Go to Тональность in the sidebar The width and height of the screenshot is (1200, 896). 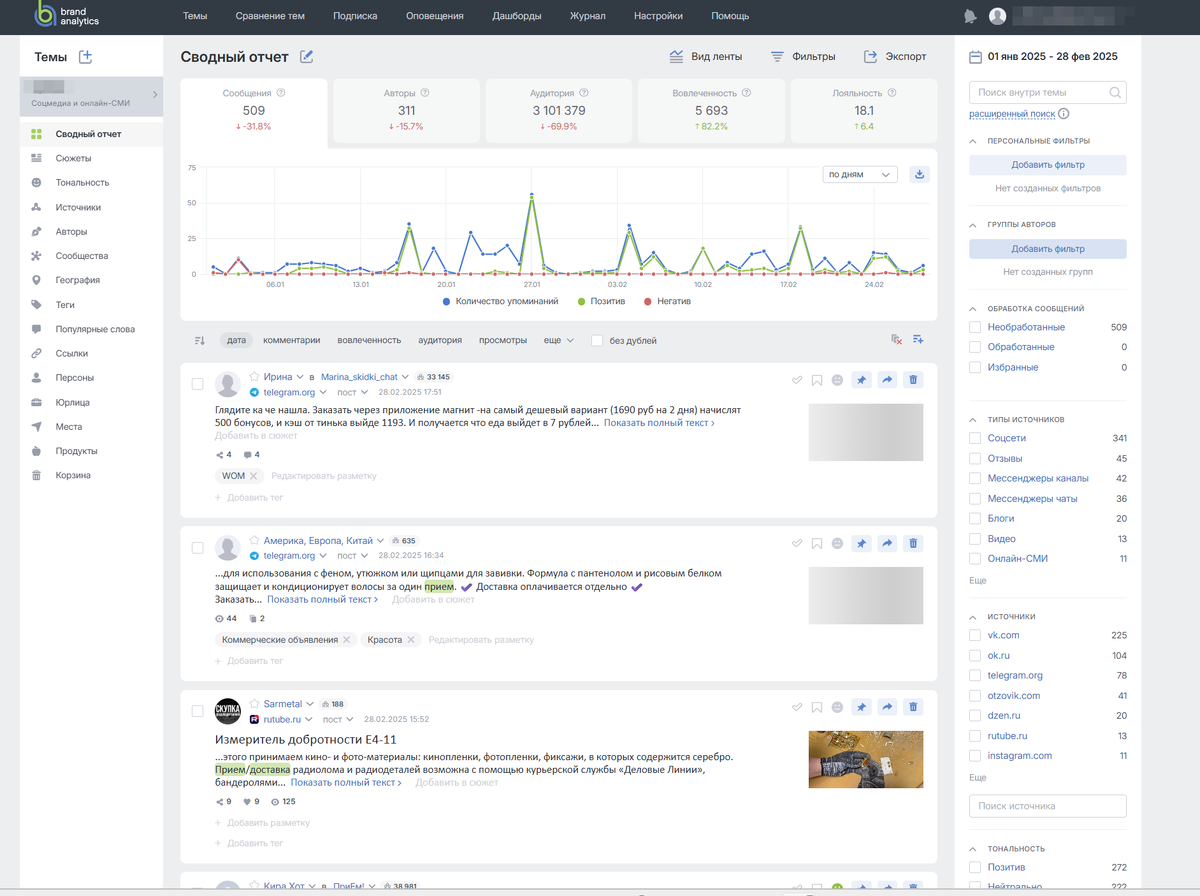click(x=82, y=183)
